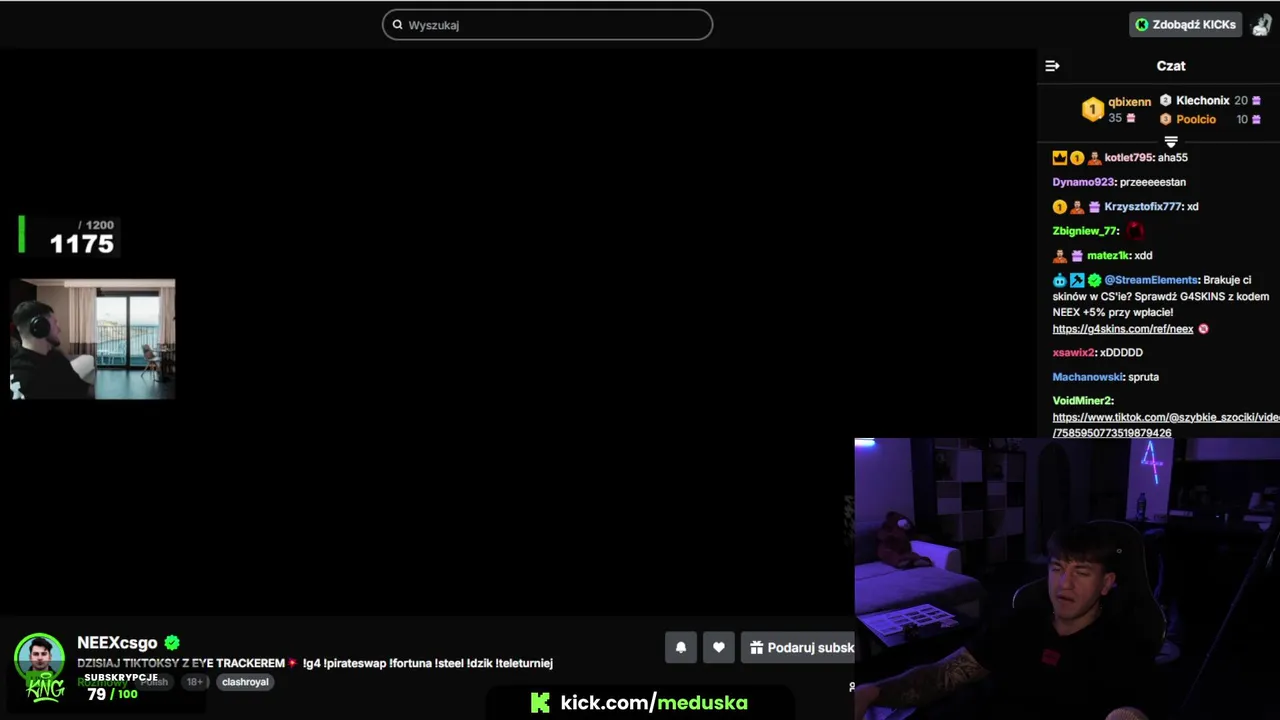1280x720 pixels.
Task: Click gift icon next to Poolcio's 10
Action: pyautogui.click(x=1257, y=119)
